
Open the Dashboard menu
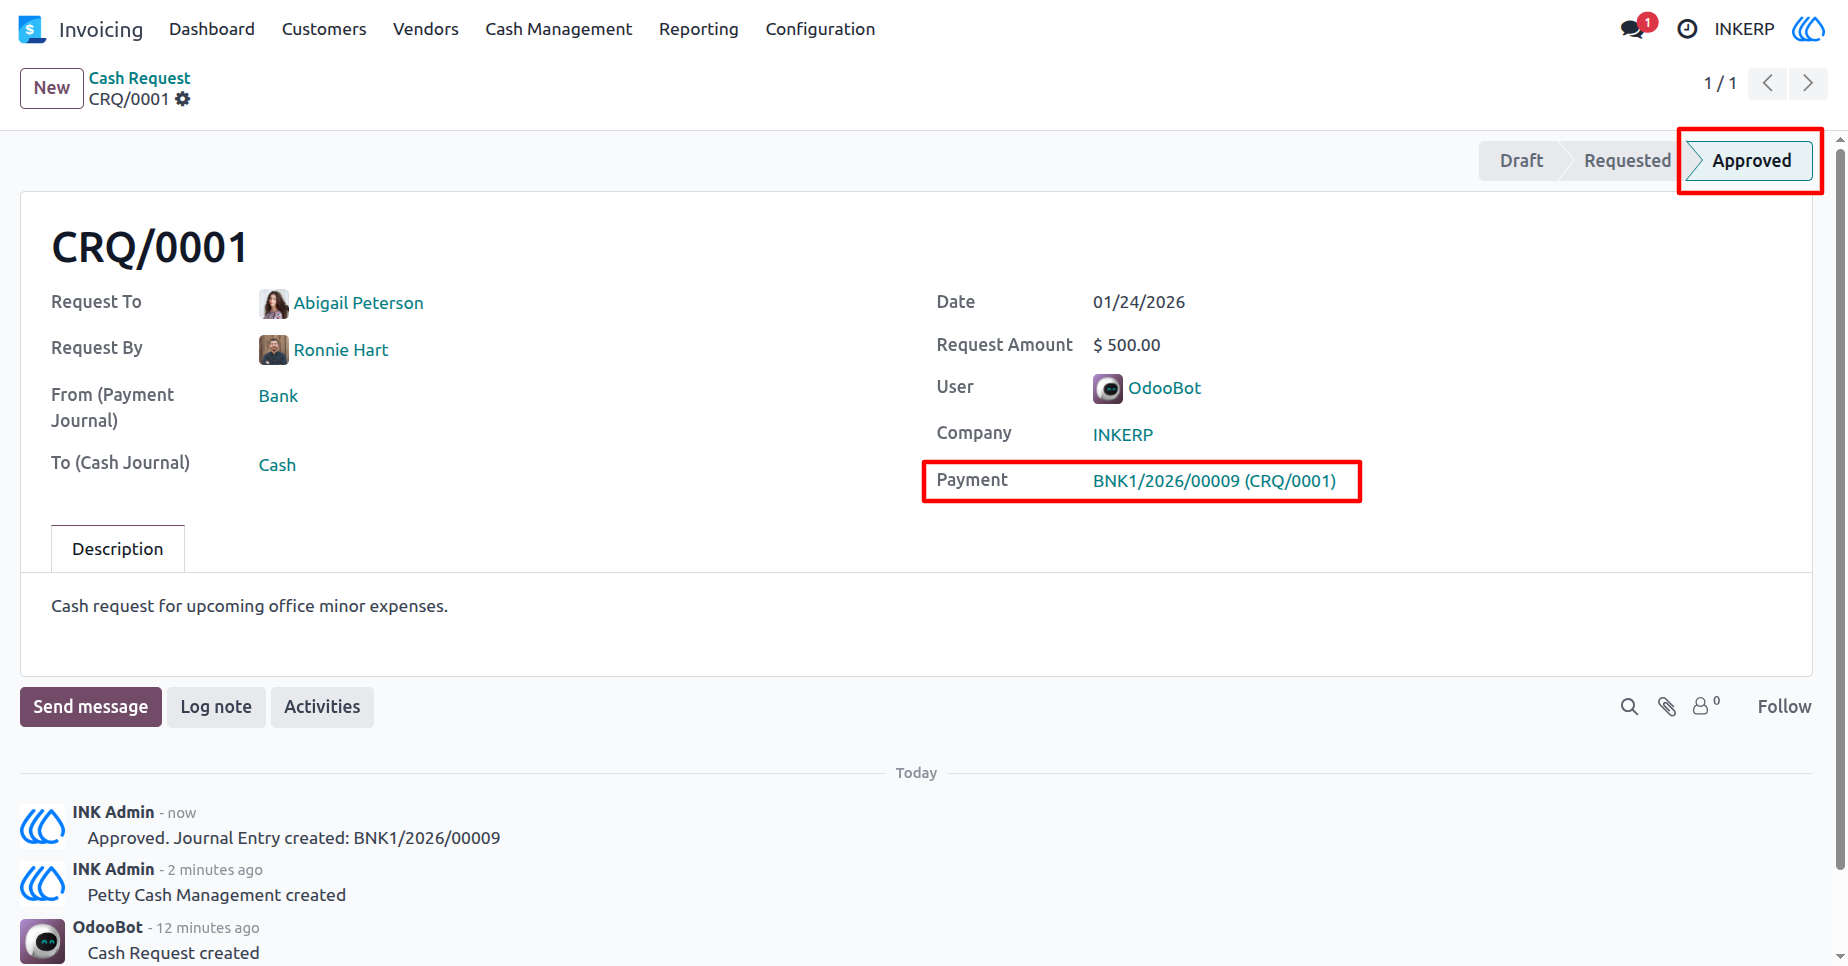(x=212, y=29)
